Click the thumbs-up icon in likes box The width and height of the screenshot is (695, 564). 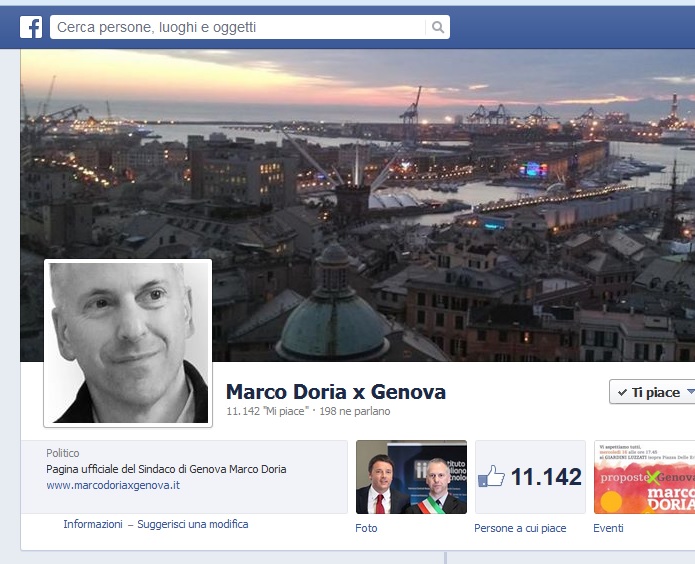pyautogui.click(x=491, y=477)
